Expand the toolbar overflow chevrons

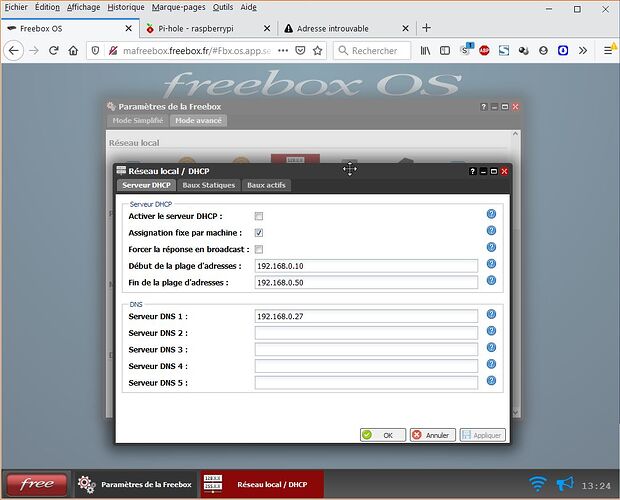pyautogui.click(x=583, y=51)
